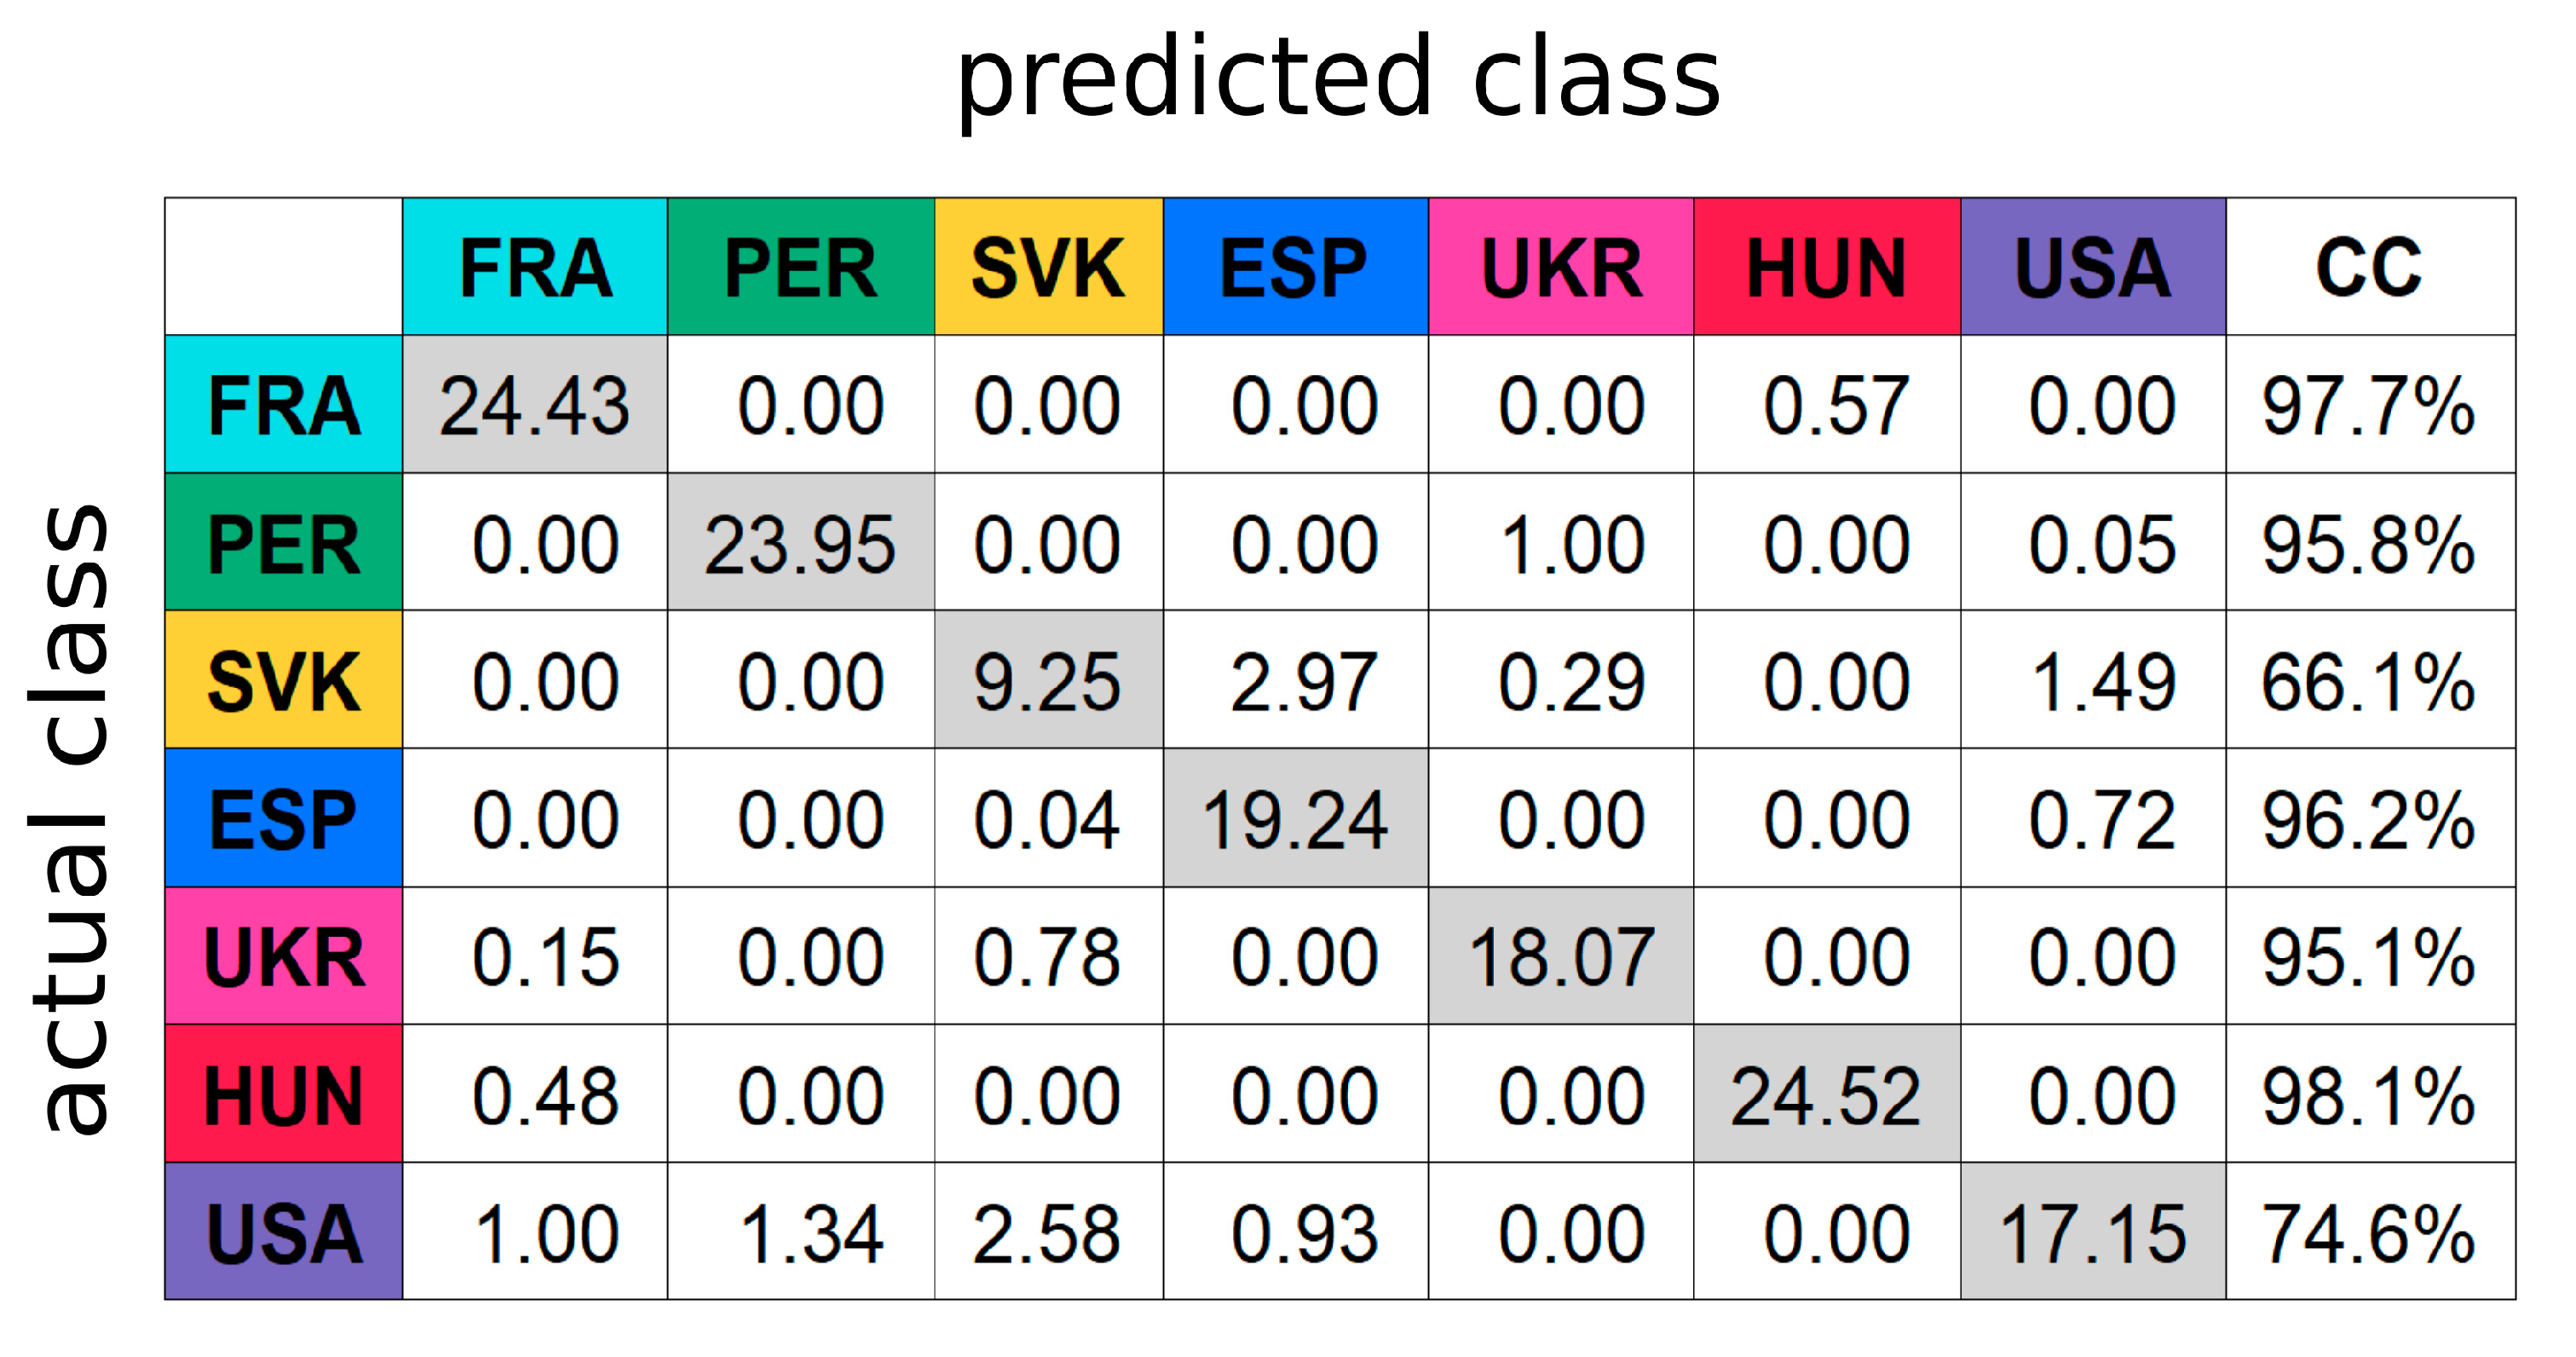Select the red HUN row label
Image resolution: width=2576 pixels, height=1357 pixels.
[284, 1094]
